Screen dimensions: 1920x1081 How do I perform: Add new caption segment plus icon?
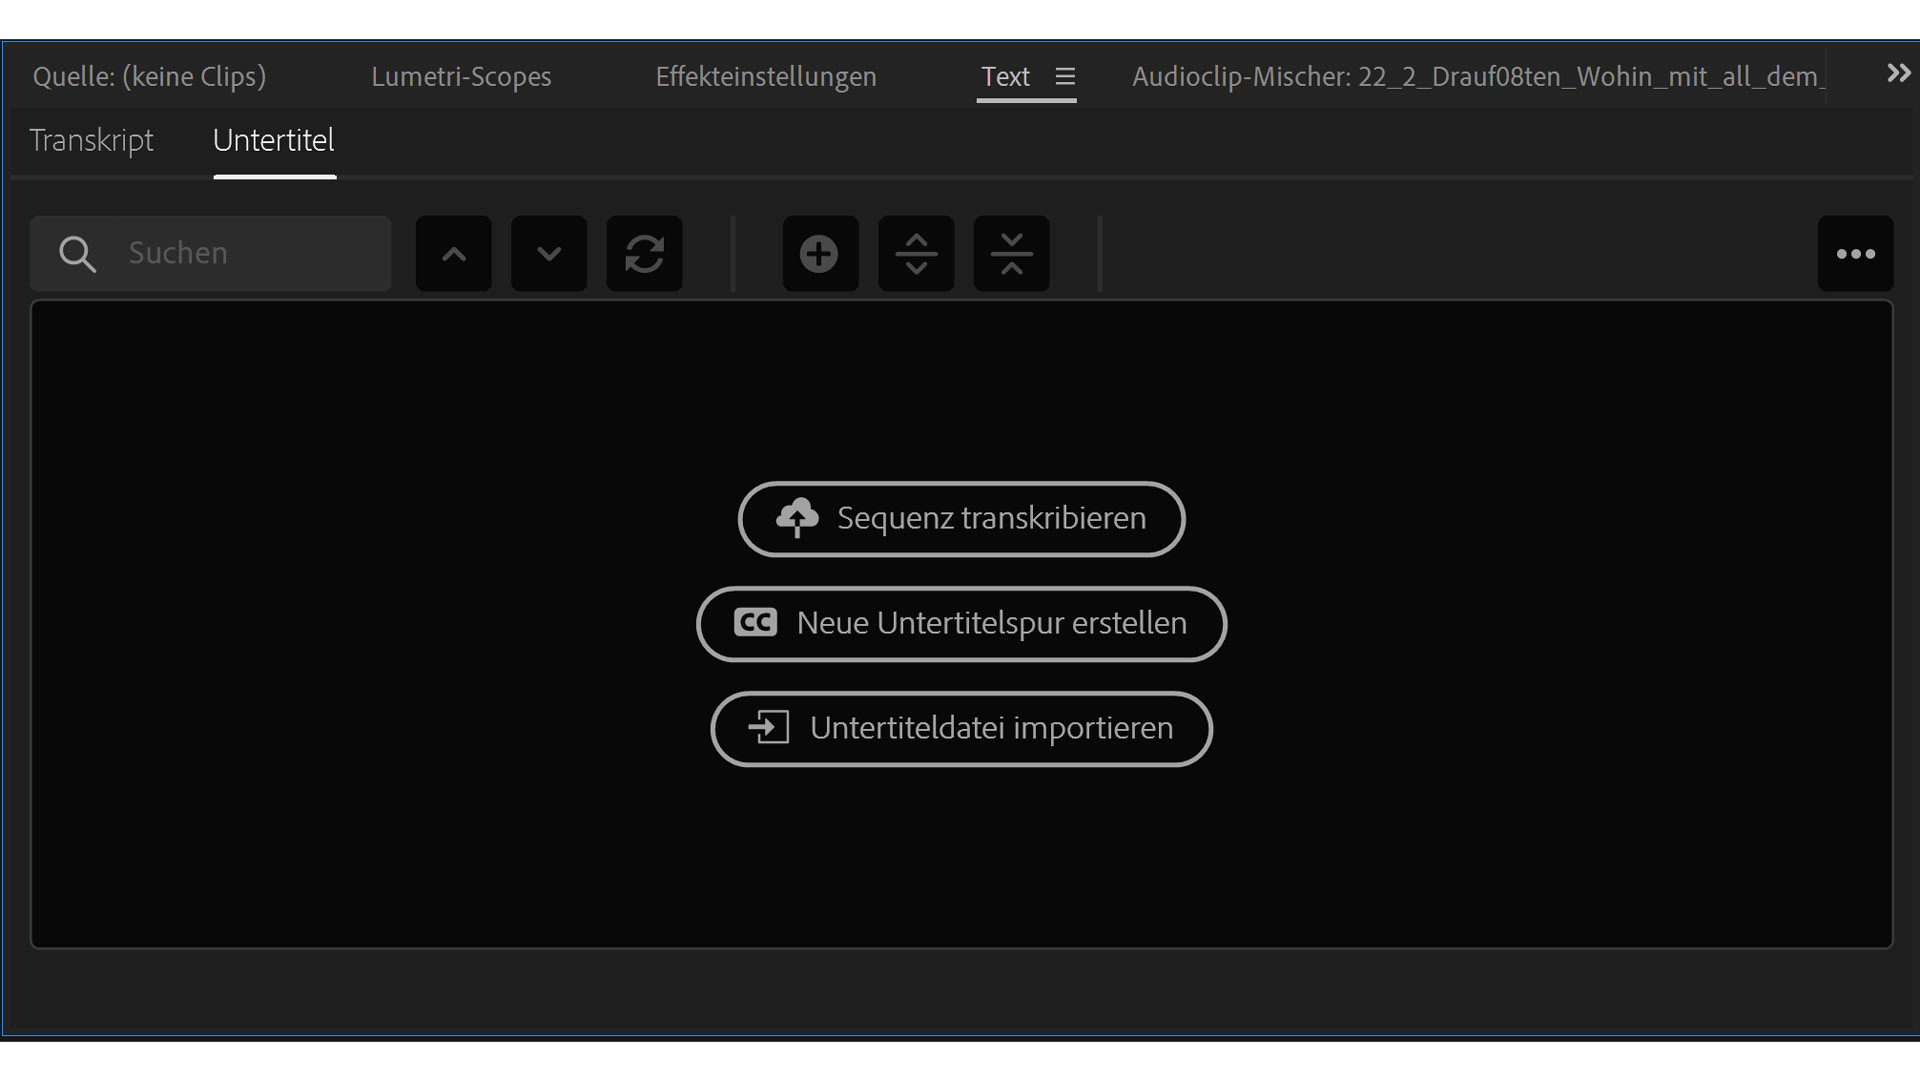coord(819,254)
